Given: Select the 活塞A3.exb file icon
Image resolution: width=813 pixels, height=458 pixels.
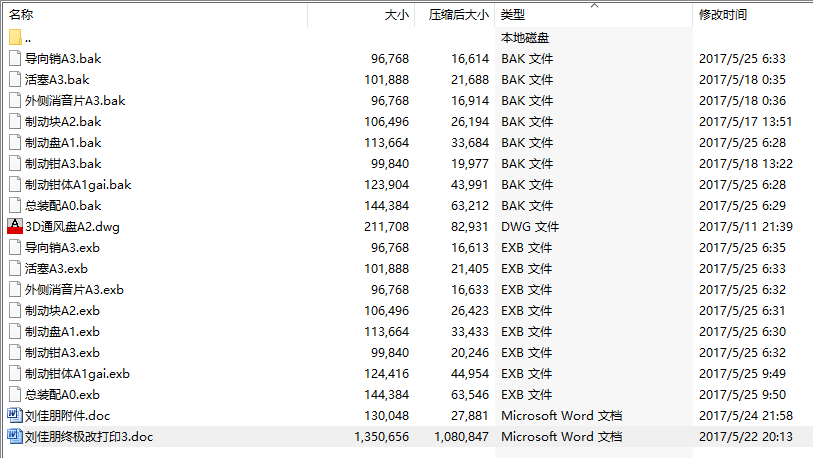Looking at the screenshot, I should tap(15, 269).
